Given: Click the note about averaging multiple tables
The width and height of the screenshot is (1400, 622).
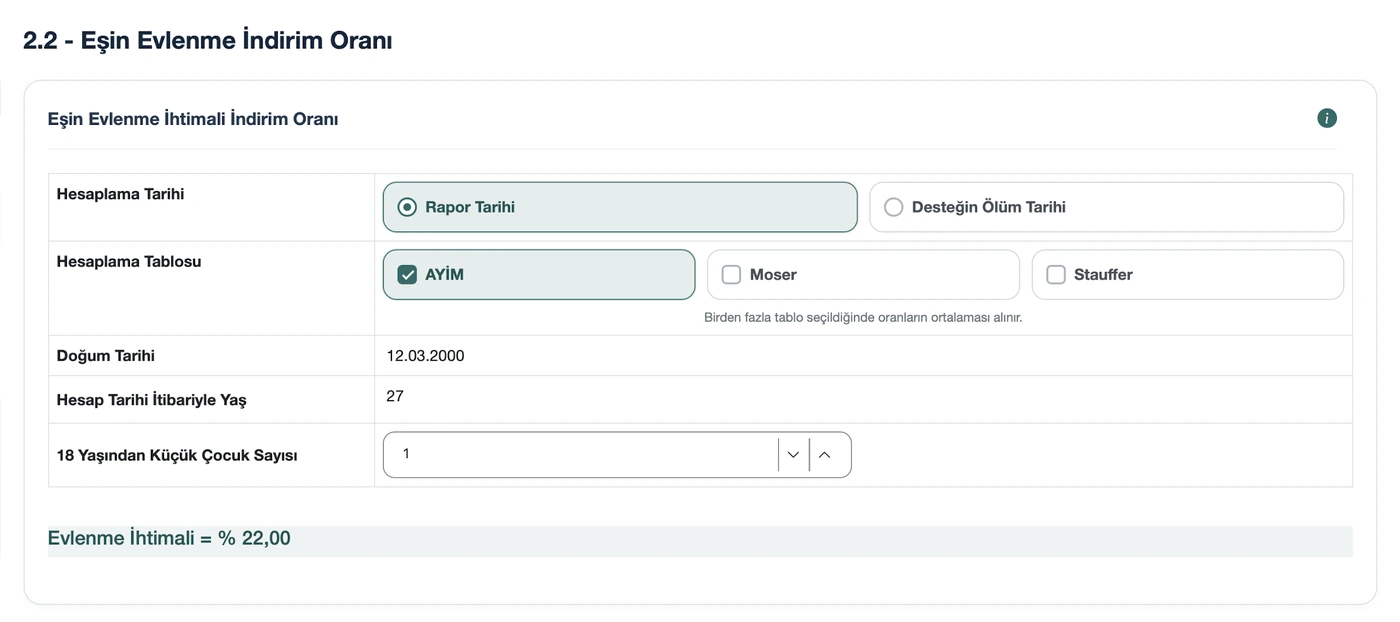Looking at the screenshot, I should pos(863,318).
